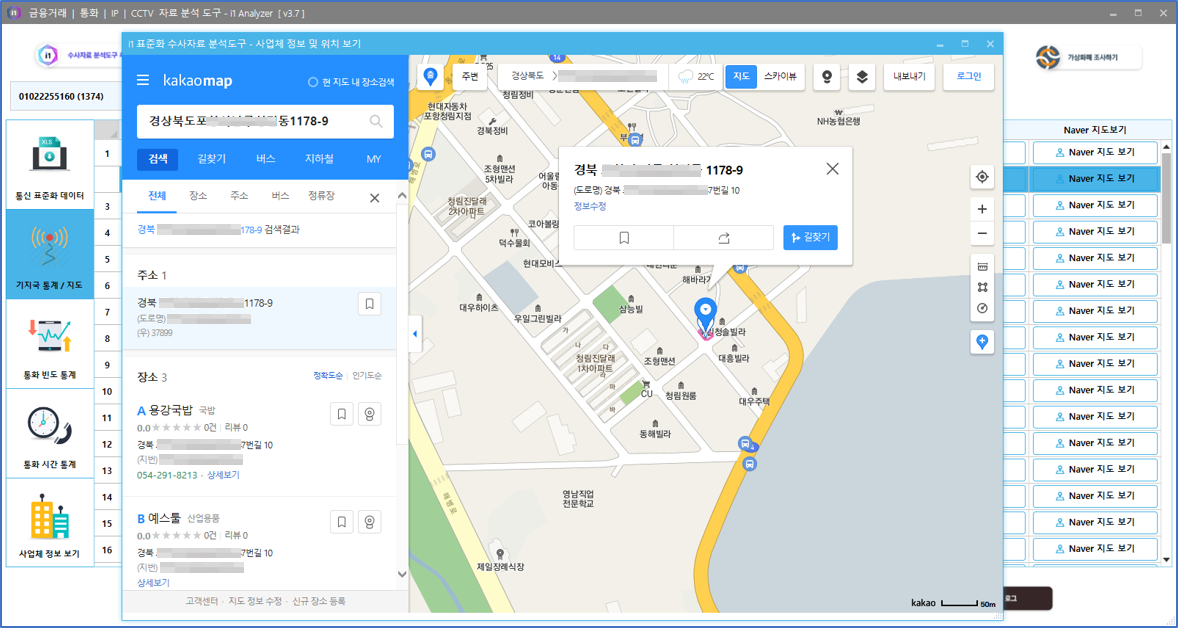Click the 고객센터 footer link
Image resolution: width=1178 pixels, height=628 pixels.
(201, 602)
